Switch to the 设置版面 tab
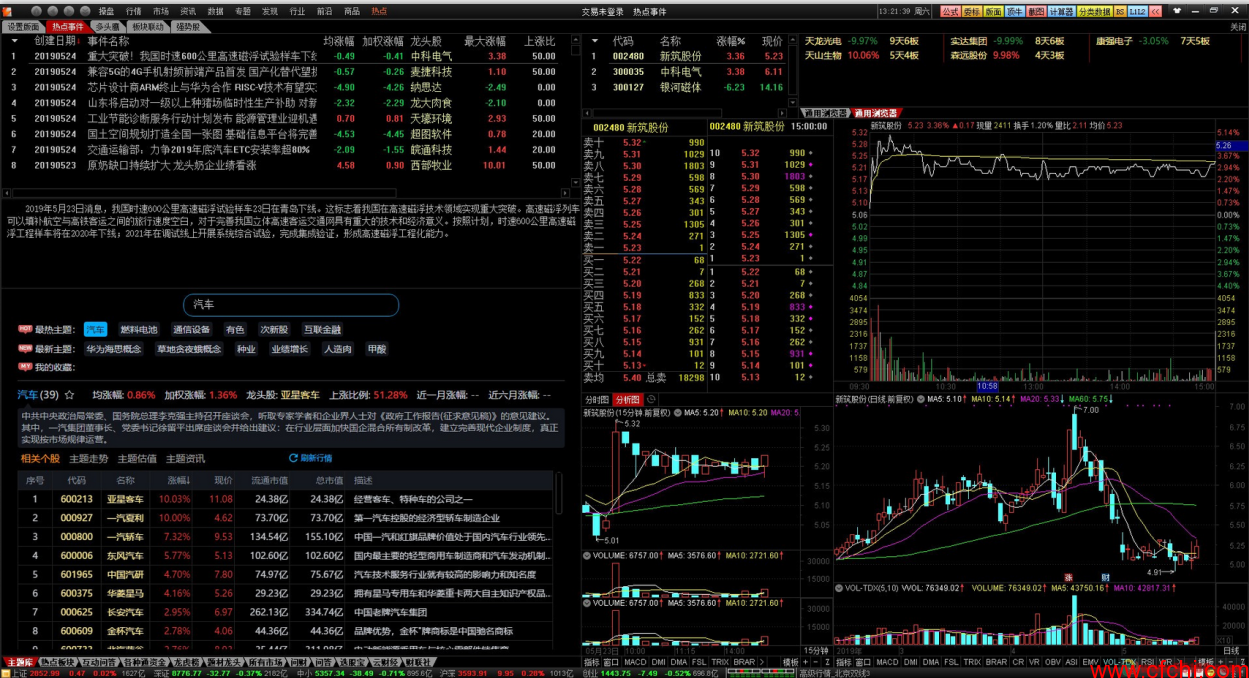The image size is (1249, 678). click(23, 27)
